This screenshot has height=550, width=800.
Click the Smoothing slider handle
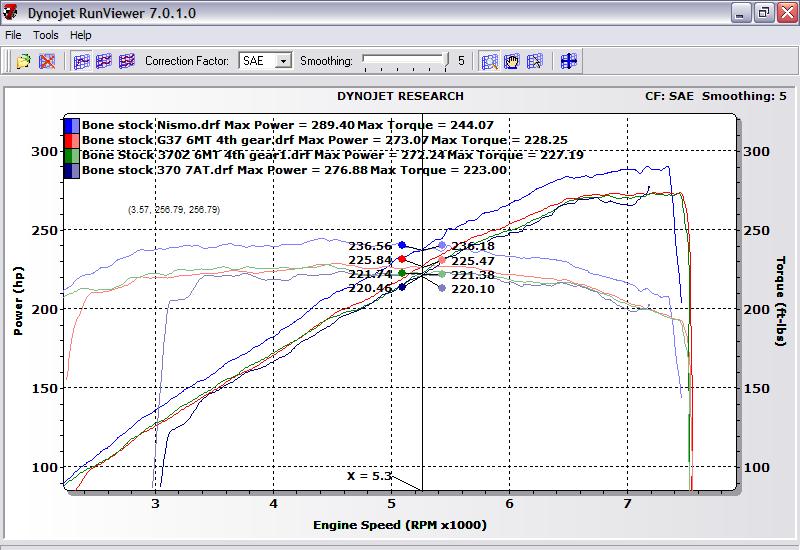(447, 62)
